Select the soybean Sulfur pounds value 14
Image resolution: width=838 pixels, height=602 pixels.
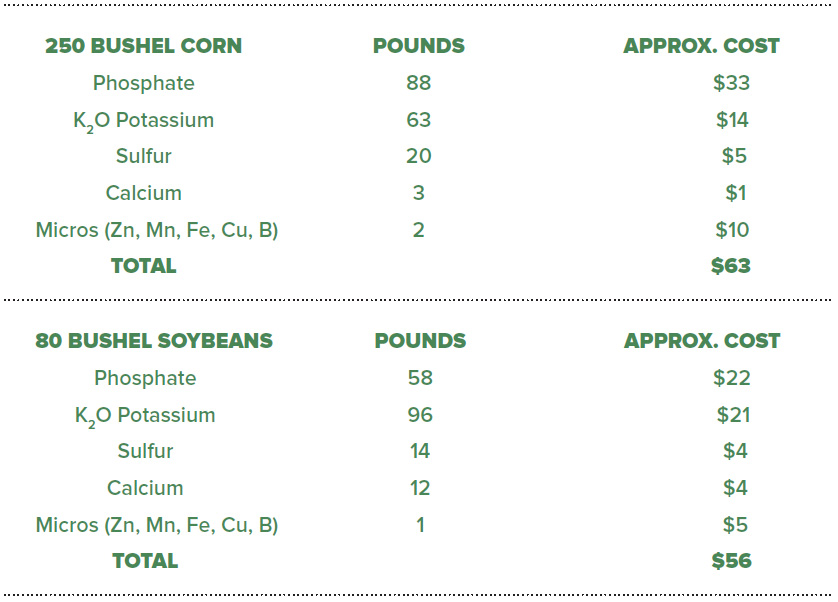pyautogui.click(x=420, y=451)
